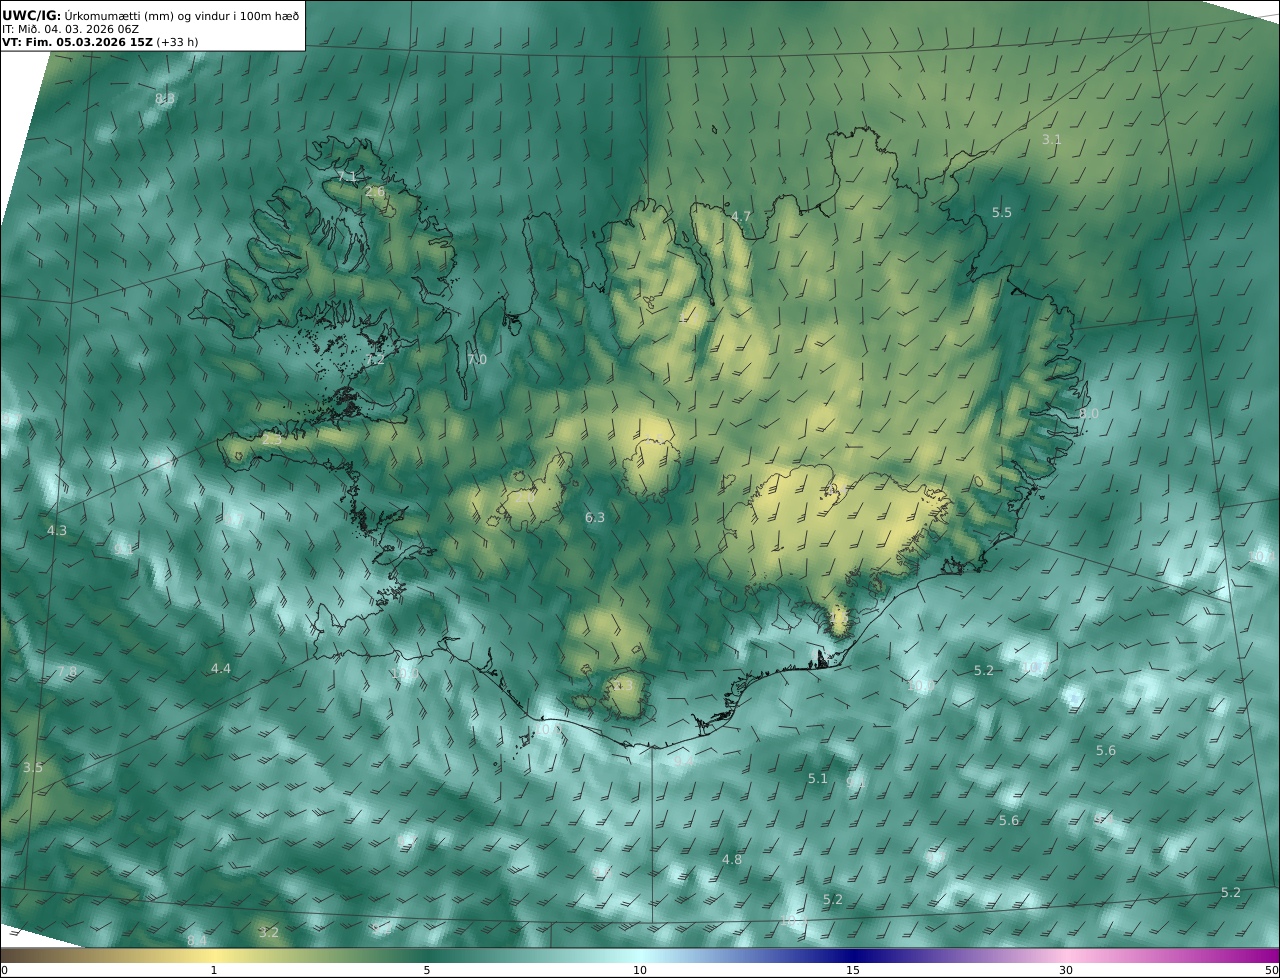Viewport: 1280px width, 978px height.
Task: Click the colorbar tick label 15
Action: tap(853, 970)
